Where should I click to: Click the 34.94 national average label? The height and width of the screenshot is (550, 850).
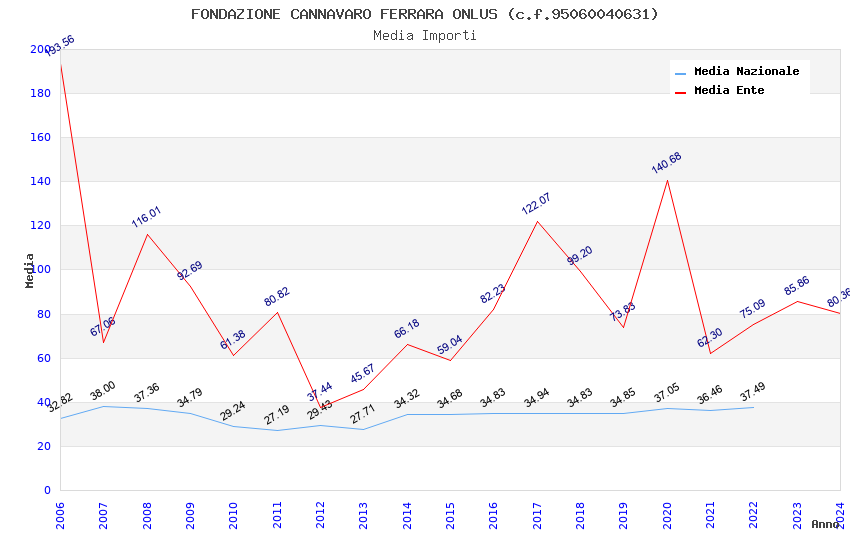point(537,398)
